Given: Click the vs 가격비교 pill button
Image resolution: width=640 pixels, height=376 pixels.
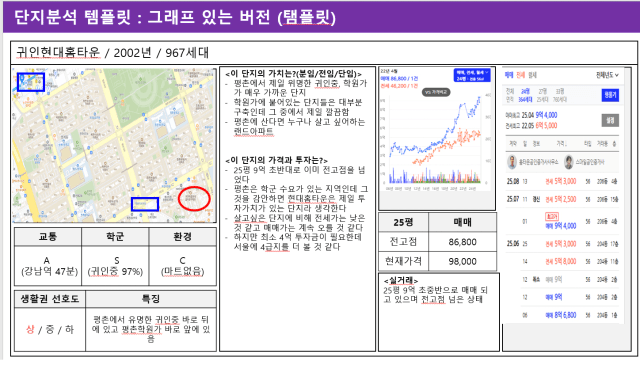Looking at the screenshot, I should click(436, 92).
